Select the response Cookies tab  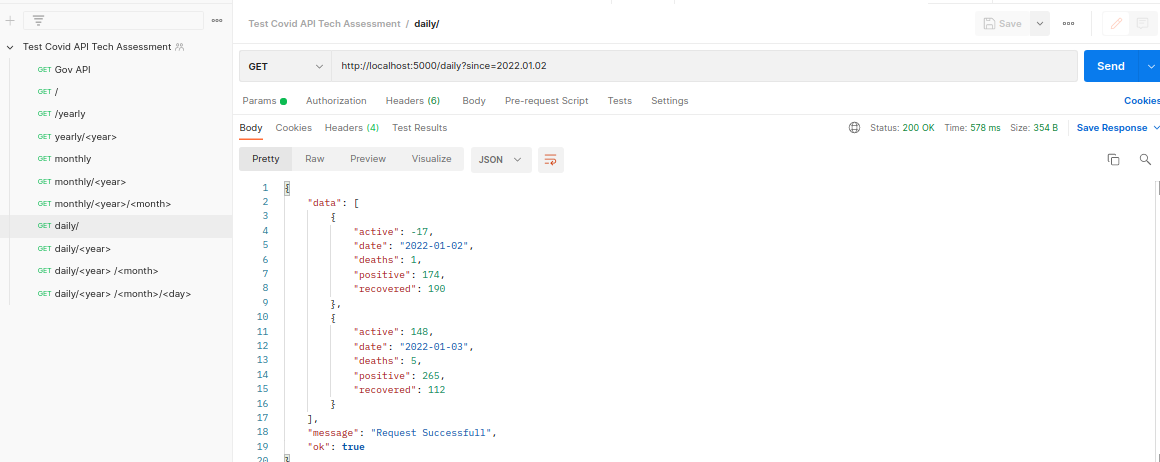click(x=294, y=128)
